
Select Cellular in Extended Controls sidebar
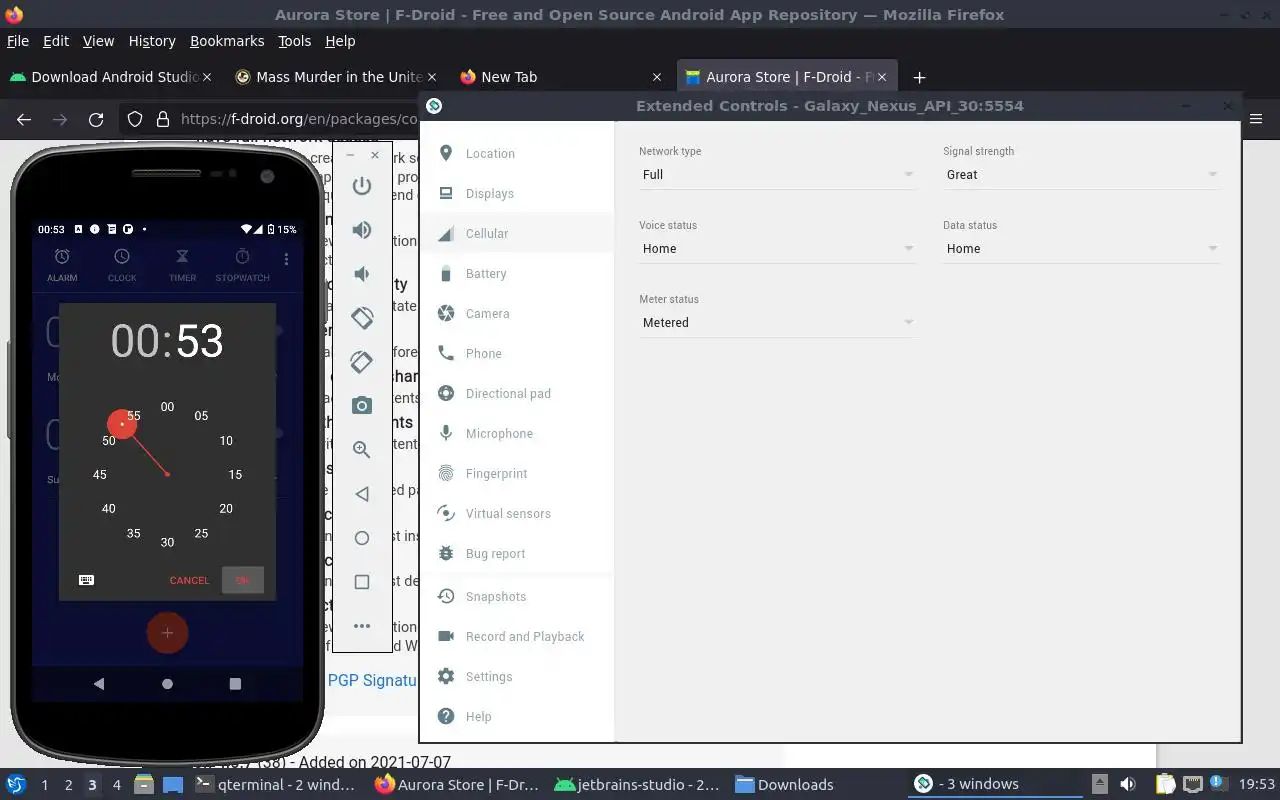(x=517, y=234)
